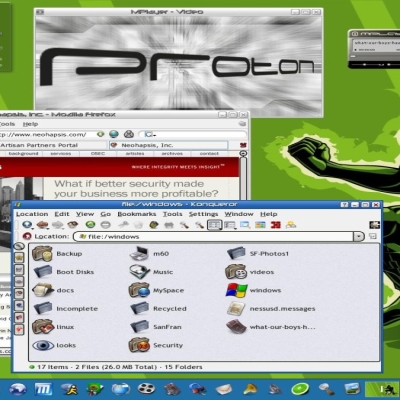Click the Print icon in Konqueror toolbar

click(x=169, y=225)
